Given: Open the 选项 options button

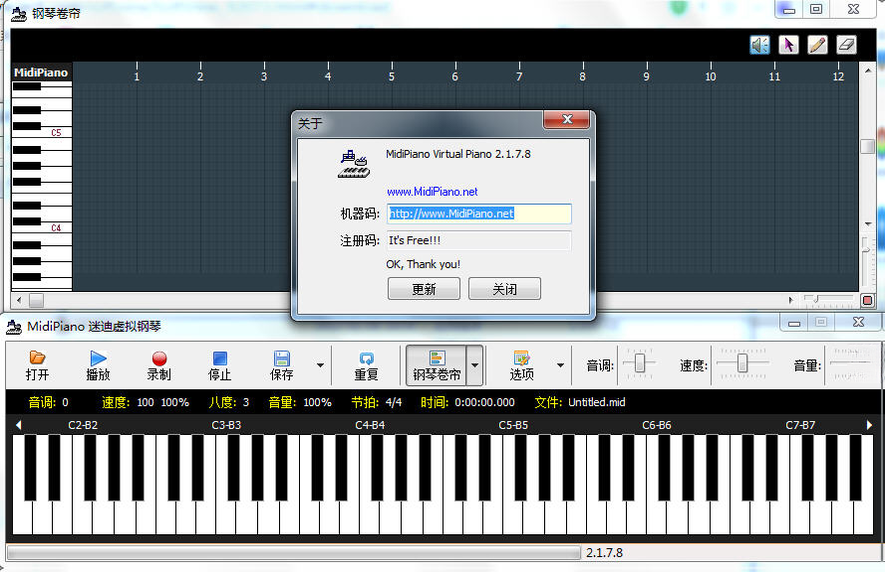Looking at the screenshot, I should click(521, 365).
